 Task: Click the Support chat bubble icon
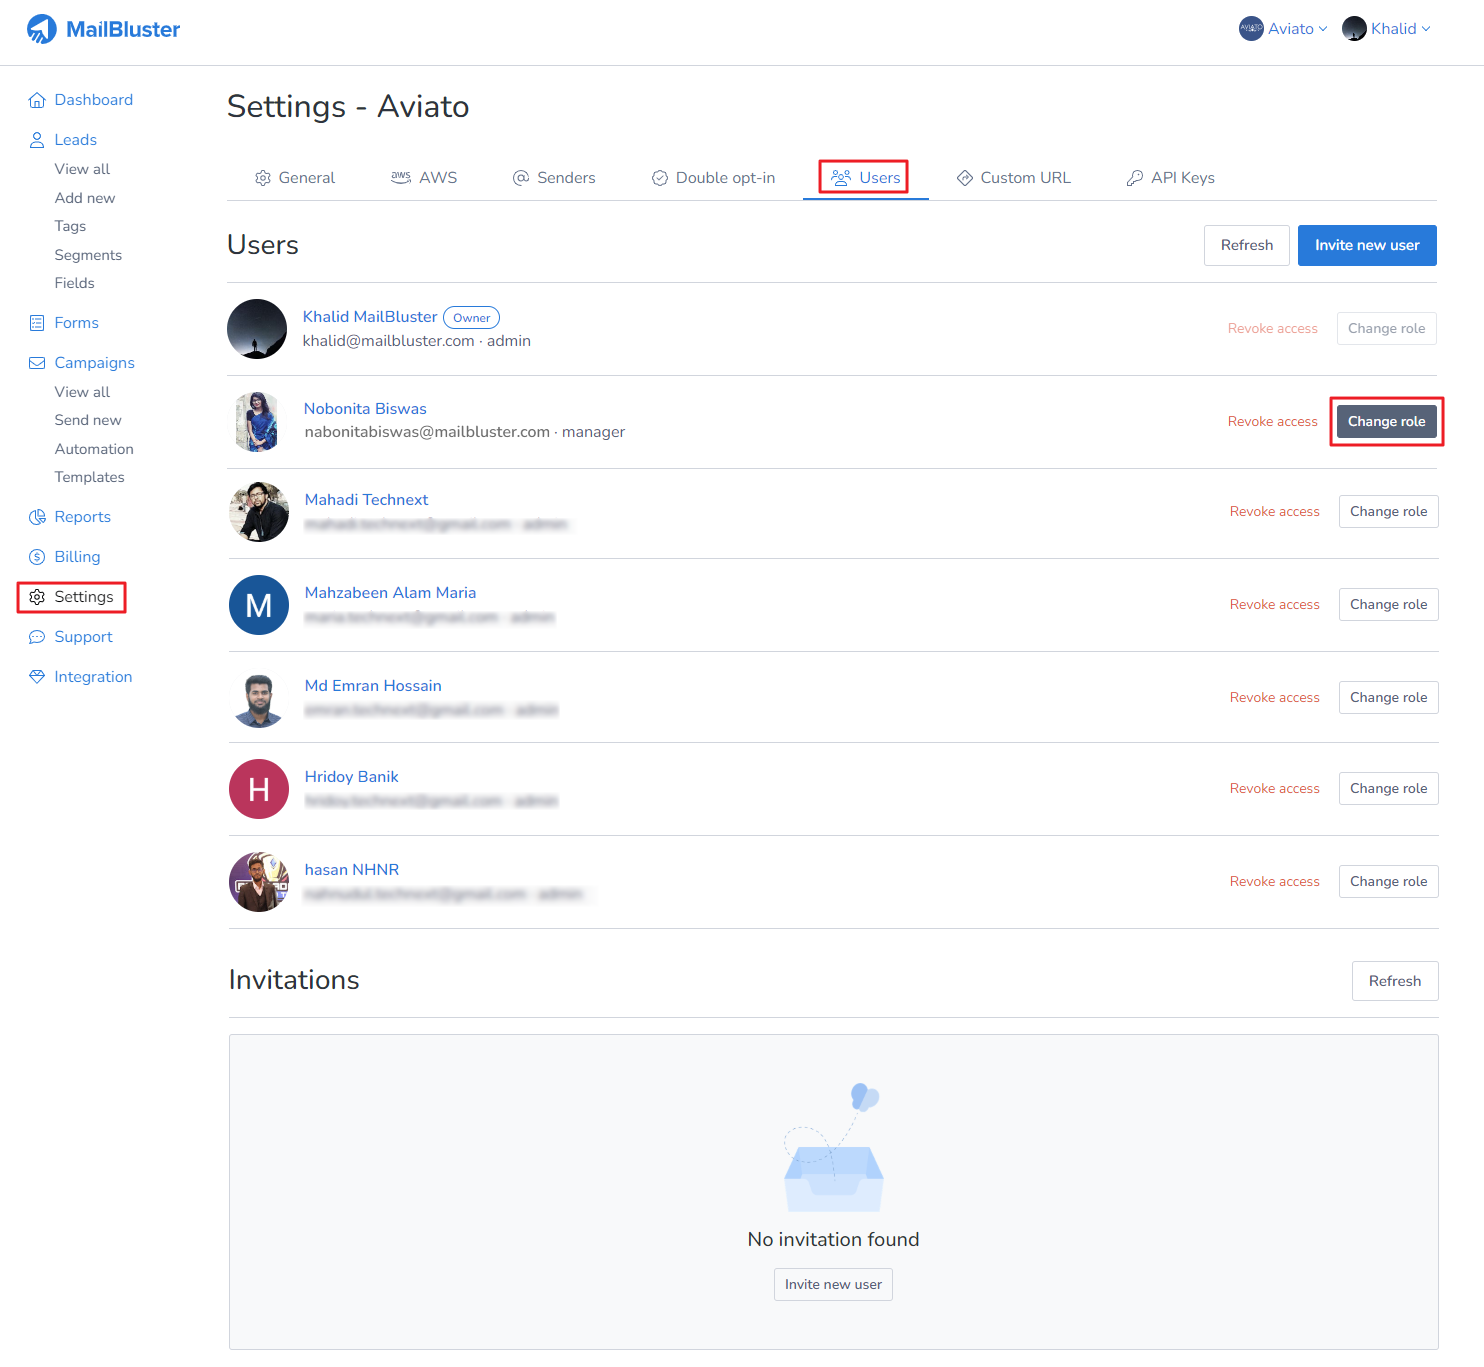37,637
